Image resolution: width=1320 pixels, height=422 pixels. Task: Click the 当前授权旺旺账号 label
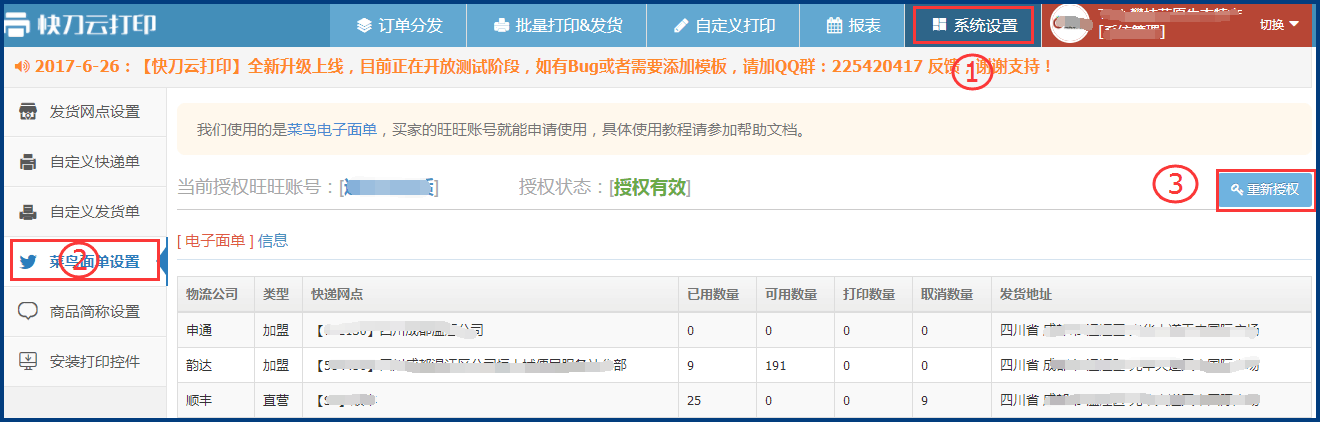pyautogui.click(x=258, y=187)
